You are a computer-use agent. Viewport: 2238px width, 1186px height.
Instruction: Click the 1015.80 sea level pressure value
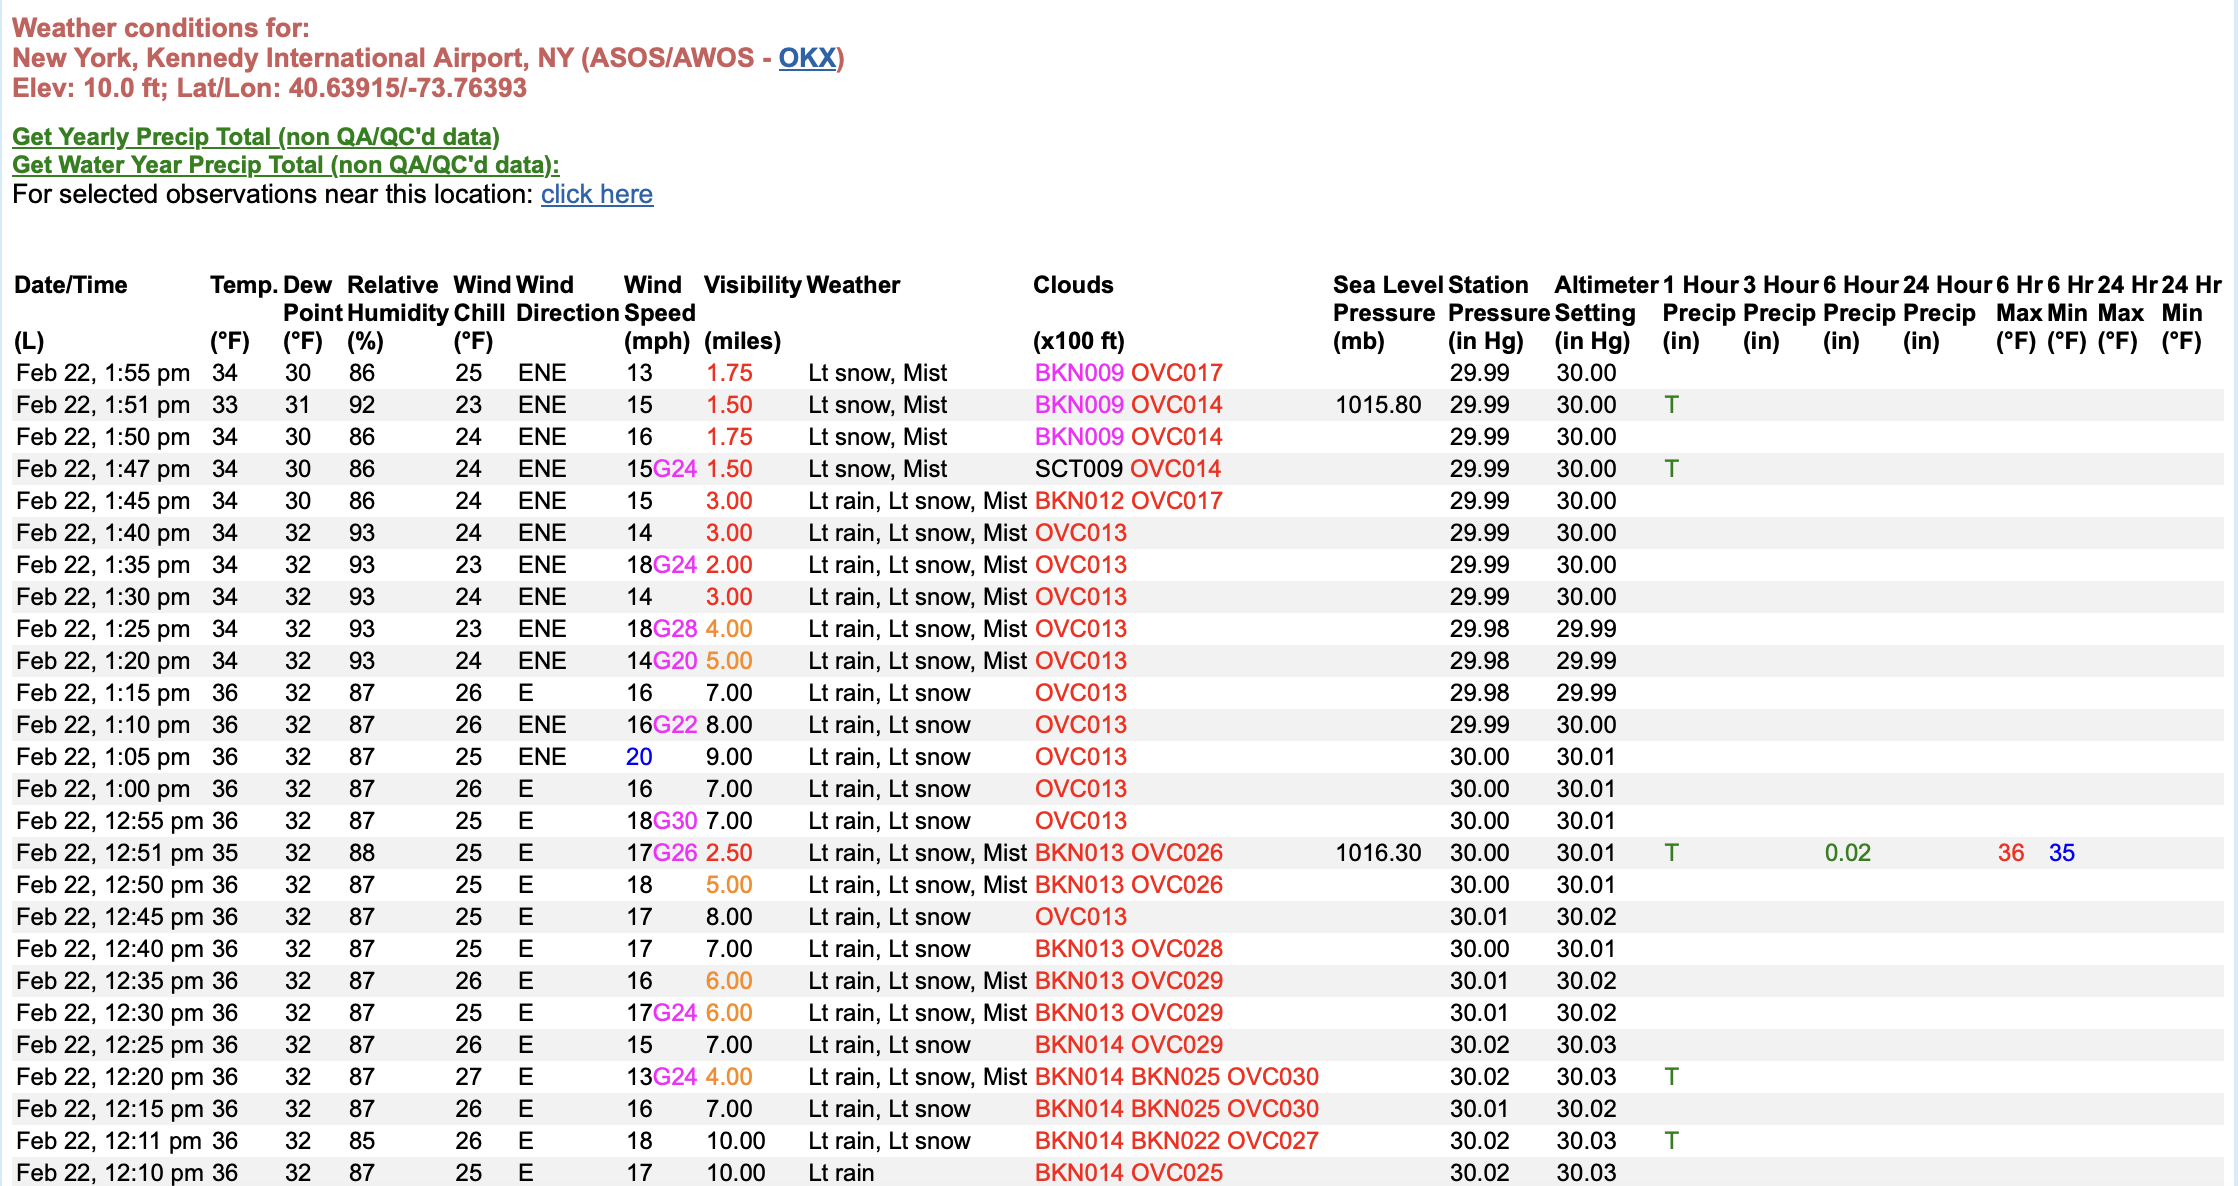[x=1377, y=405]
